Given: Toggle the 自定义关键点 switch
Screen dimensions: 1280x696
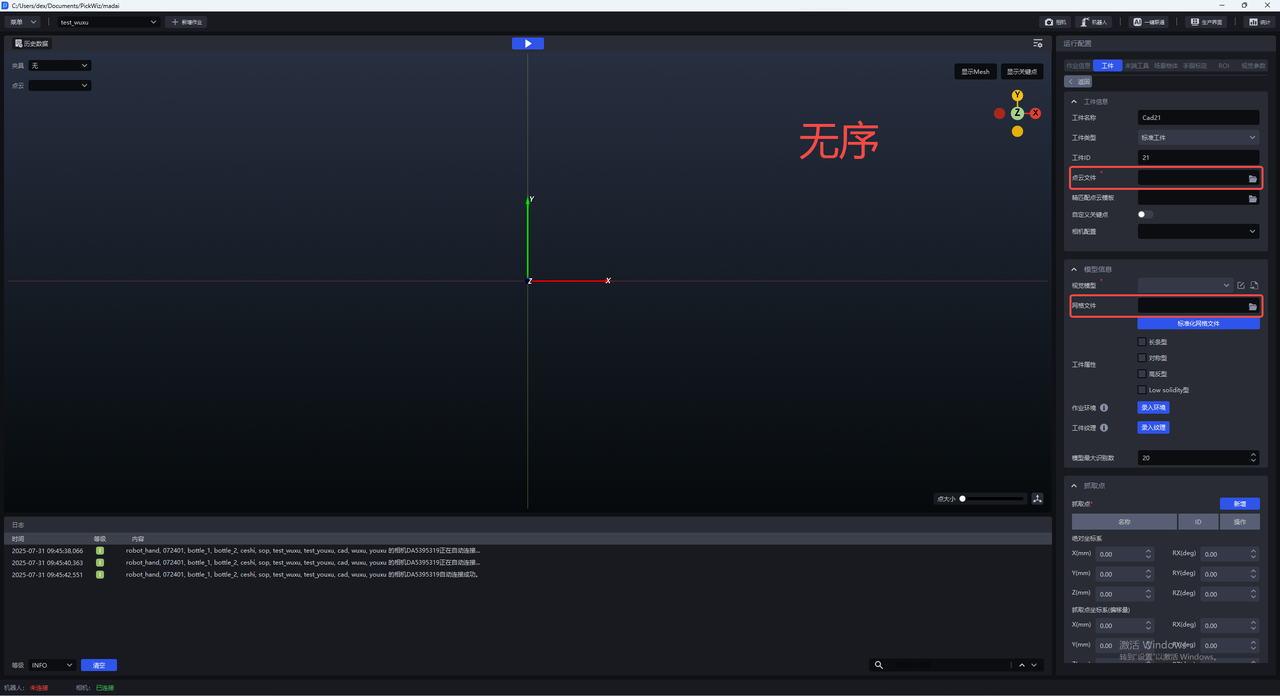Looking at the screenshot, I should (1145, 214).
